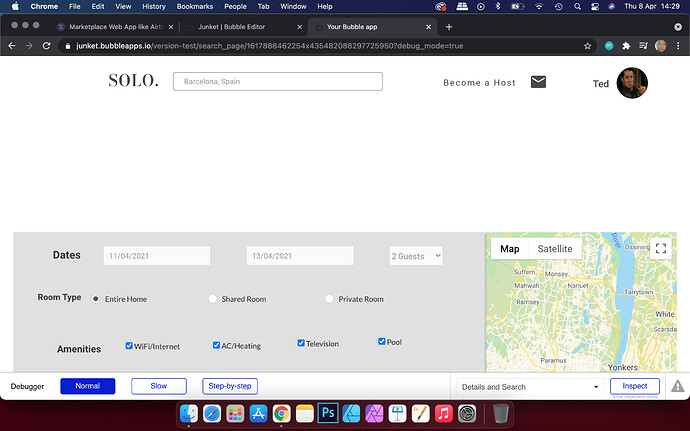The height and width of the screenshot is (431, 690).
Task: Uncheck the AC/Heating amenity
Action: pos(216,345)
